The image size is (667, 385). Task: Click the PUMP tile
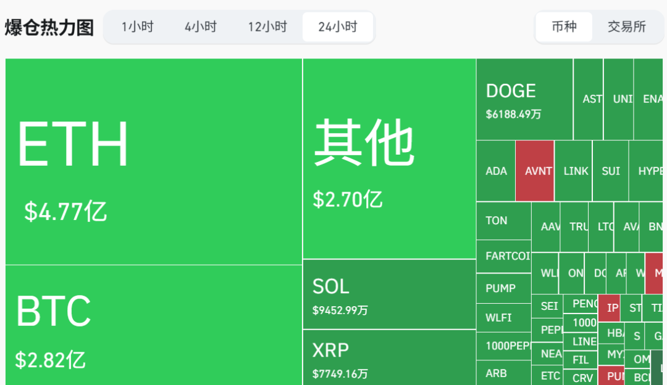coord(504,288)
